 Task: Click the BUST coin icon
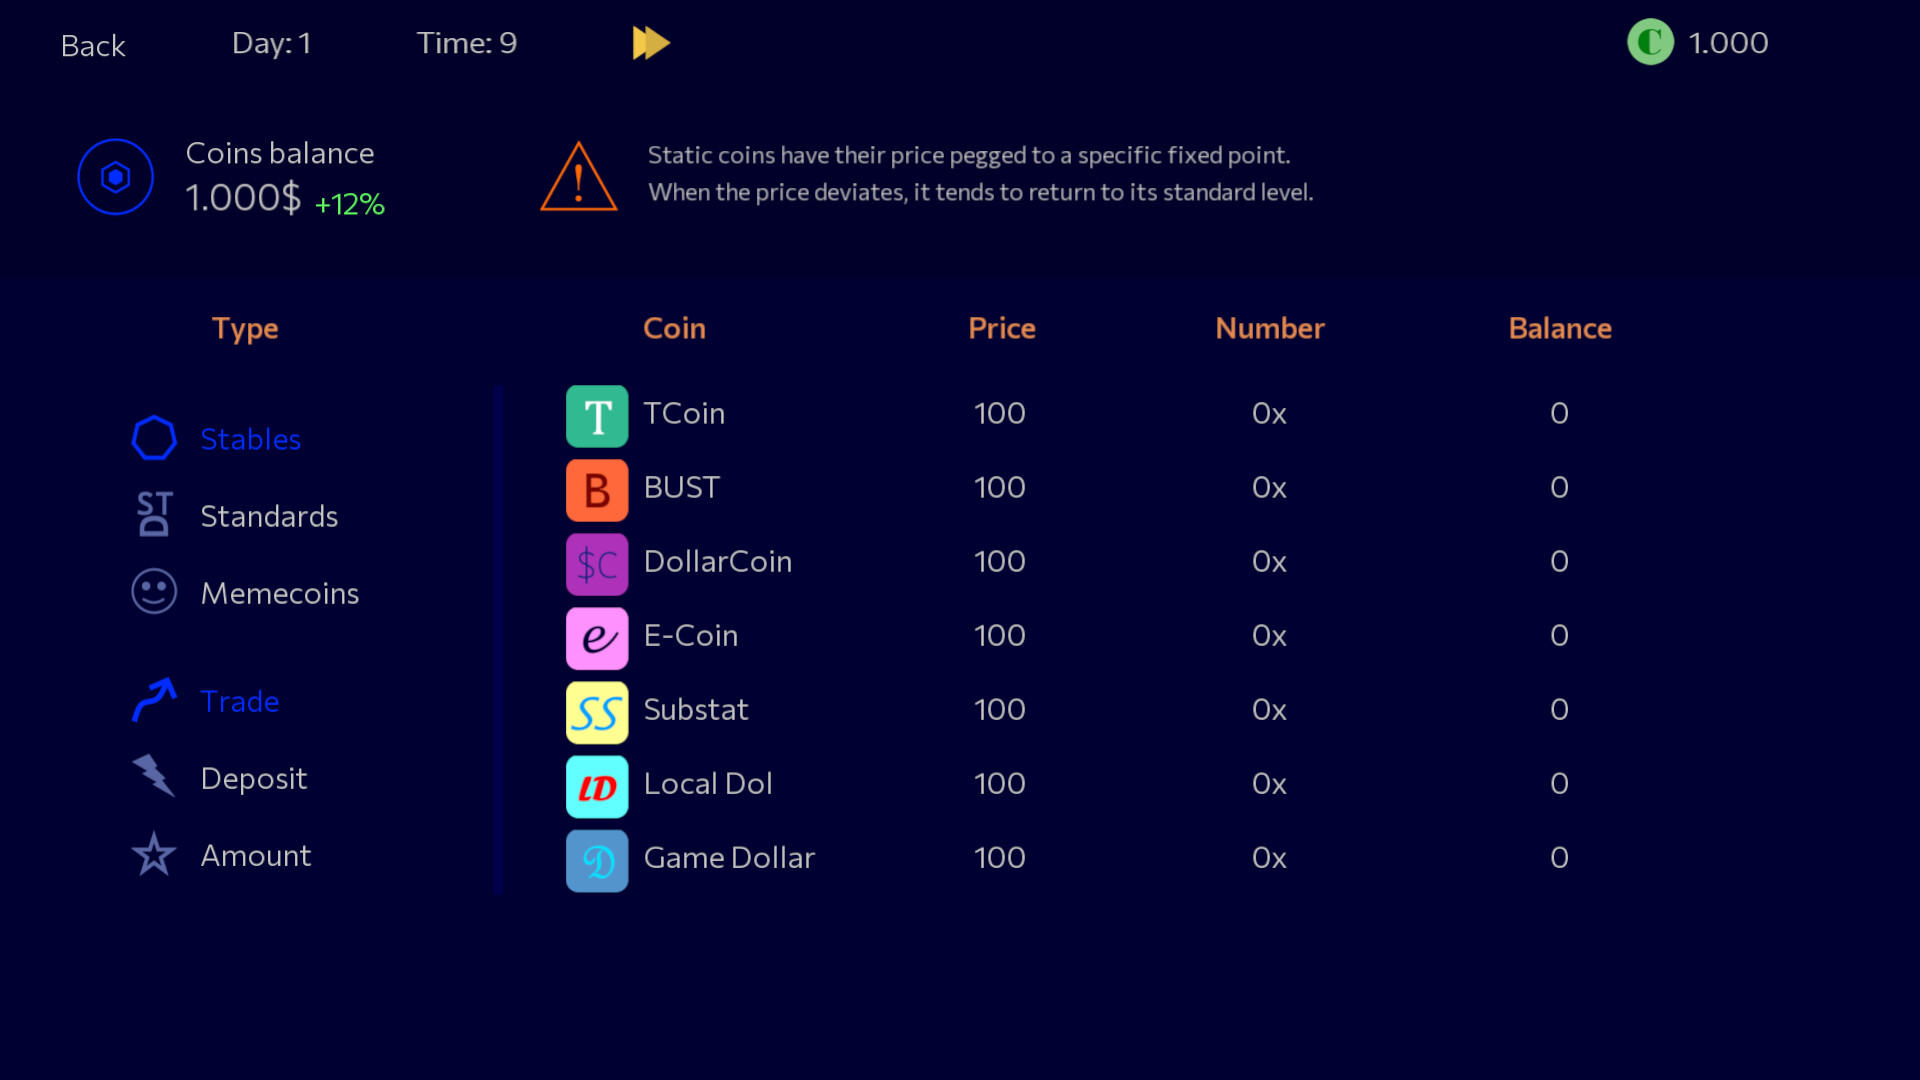coord(596,490)
